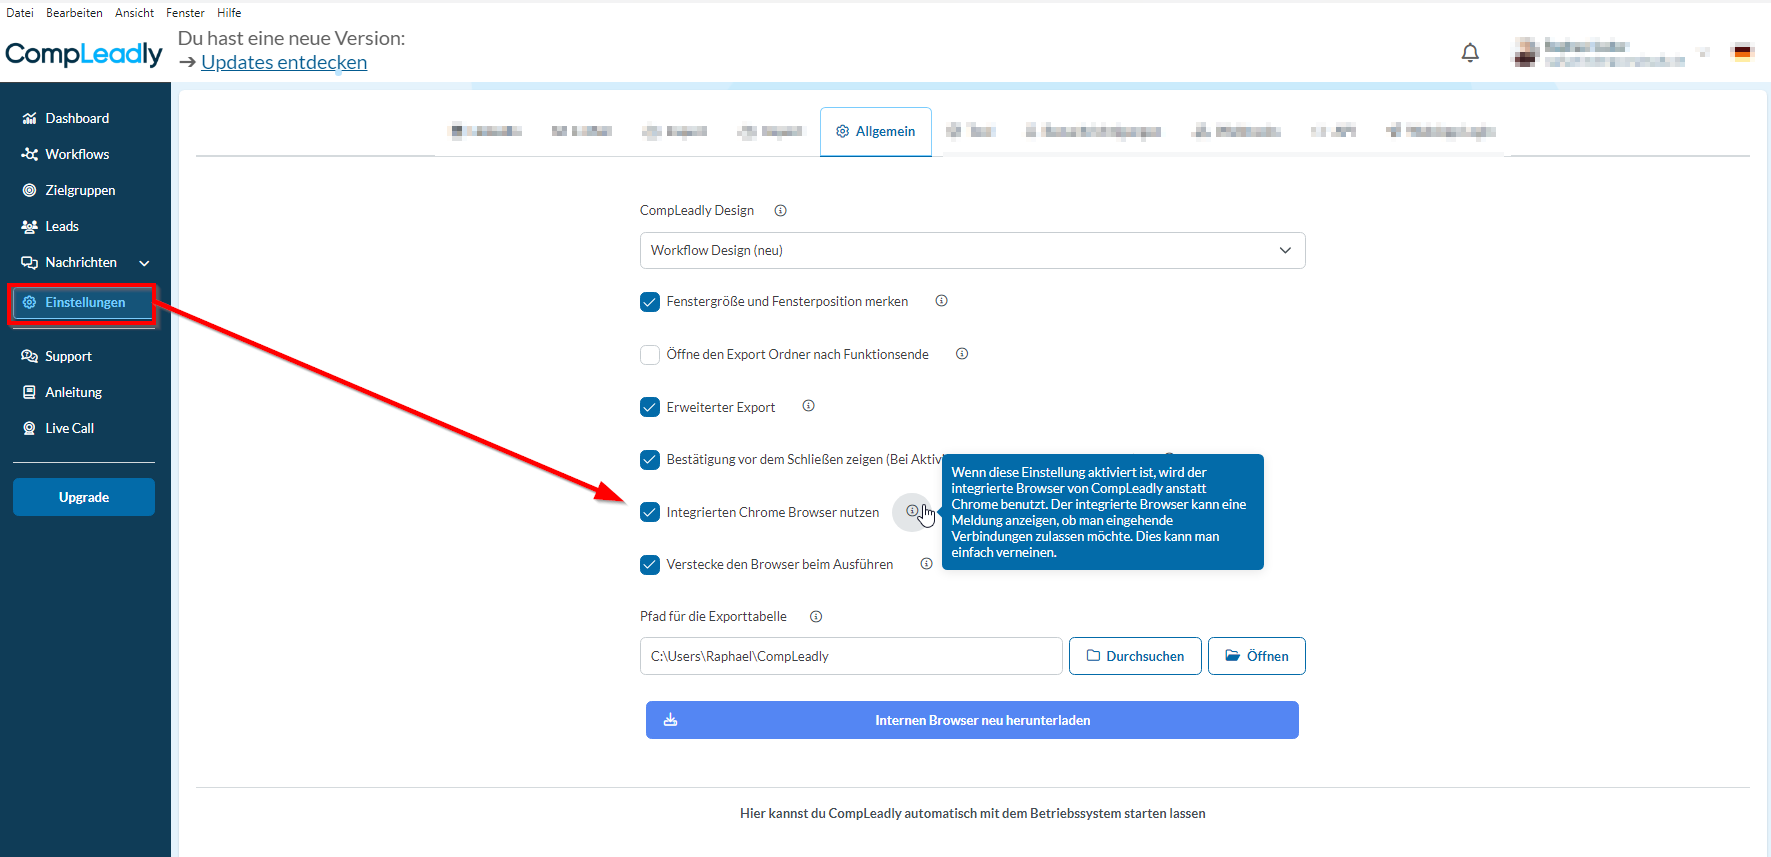Click the export path input field

pyautogui.click(x=850, y=656)
